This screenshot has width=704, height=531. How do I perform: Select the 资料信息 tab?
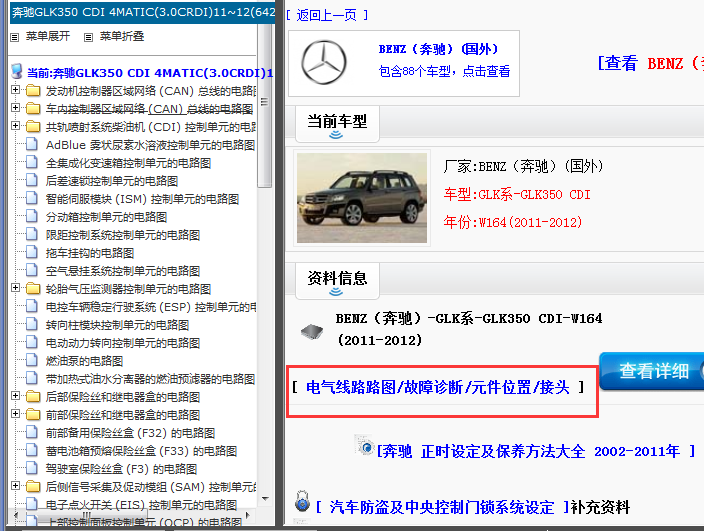(x=337, y=281)
